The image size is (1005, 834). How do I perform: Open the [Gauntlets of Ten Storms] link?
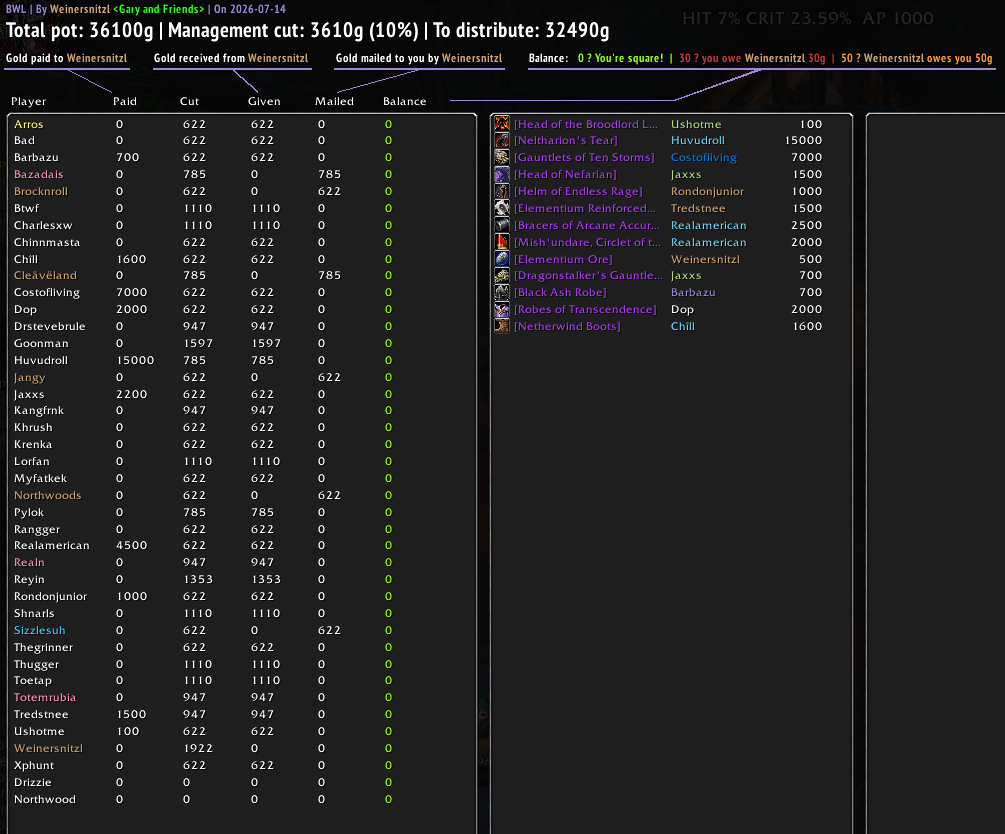584,157
